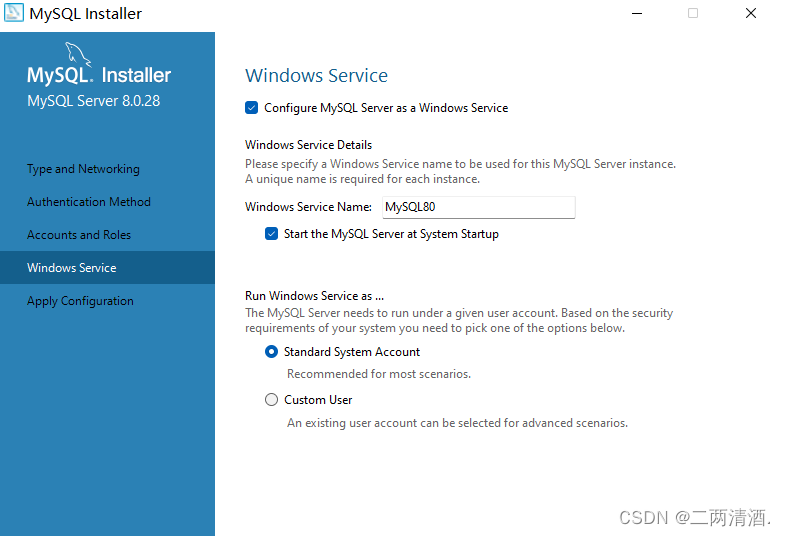785x536 pixels.
Task: Click the Windows Service Name field
Action: 479,207
